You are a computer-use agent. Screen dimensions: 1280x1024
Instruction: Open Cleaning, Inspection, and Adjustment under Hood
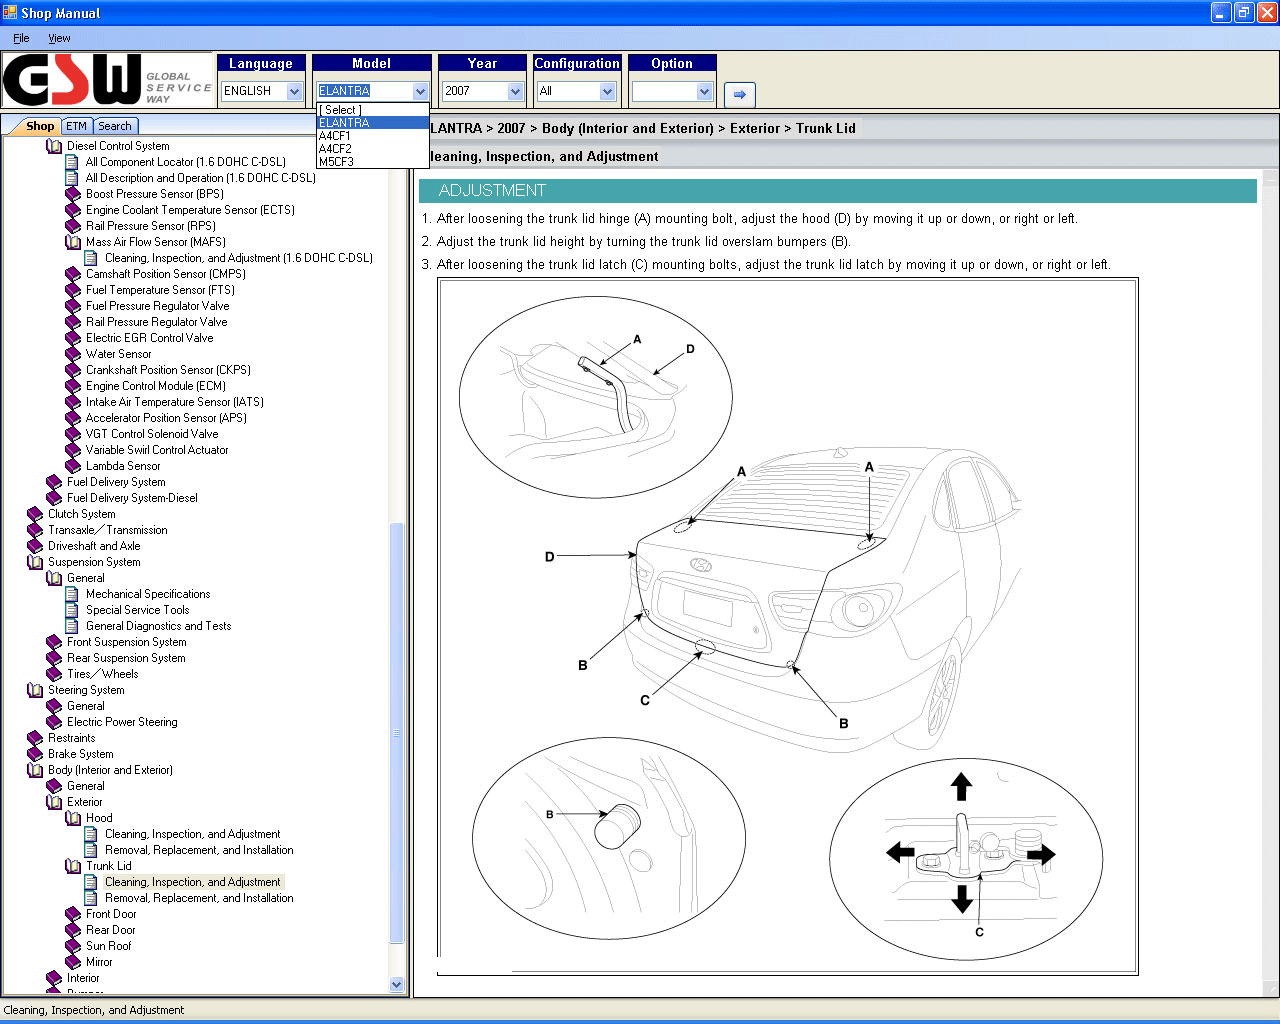(x=192, y=834)
